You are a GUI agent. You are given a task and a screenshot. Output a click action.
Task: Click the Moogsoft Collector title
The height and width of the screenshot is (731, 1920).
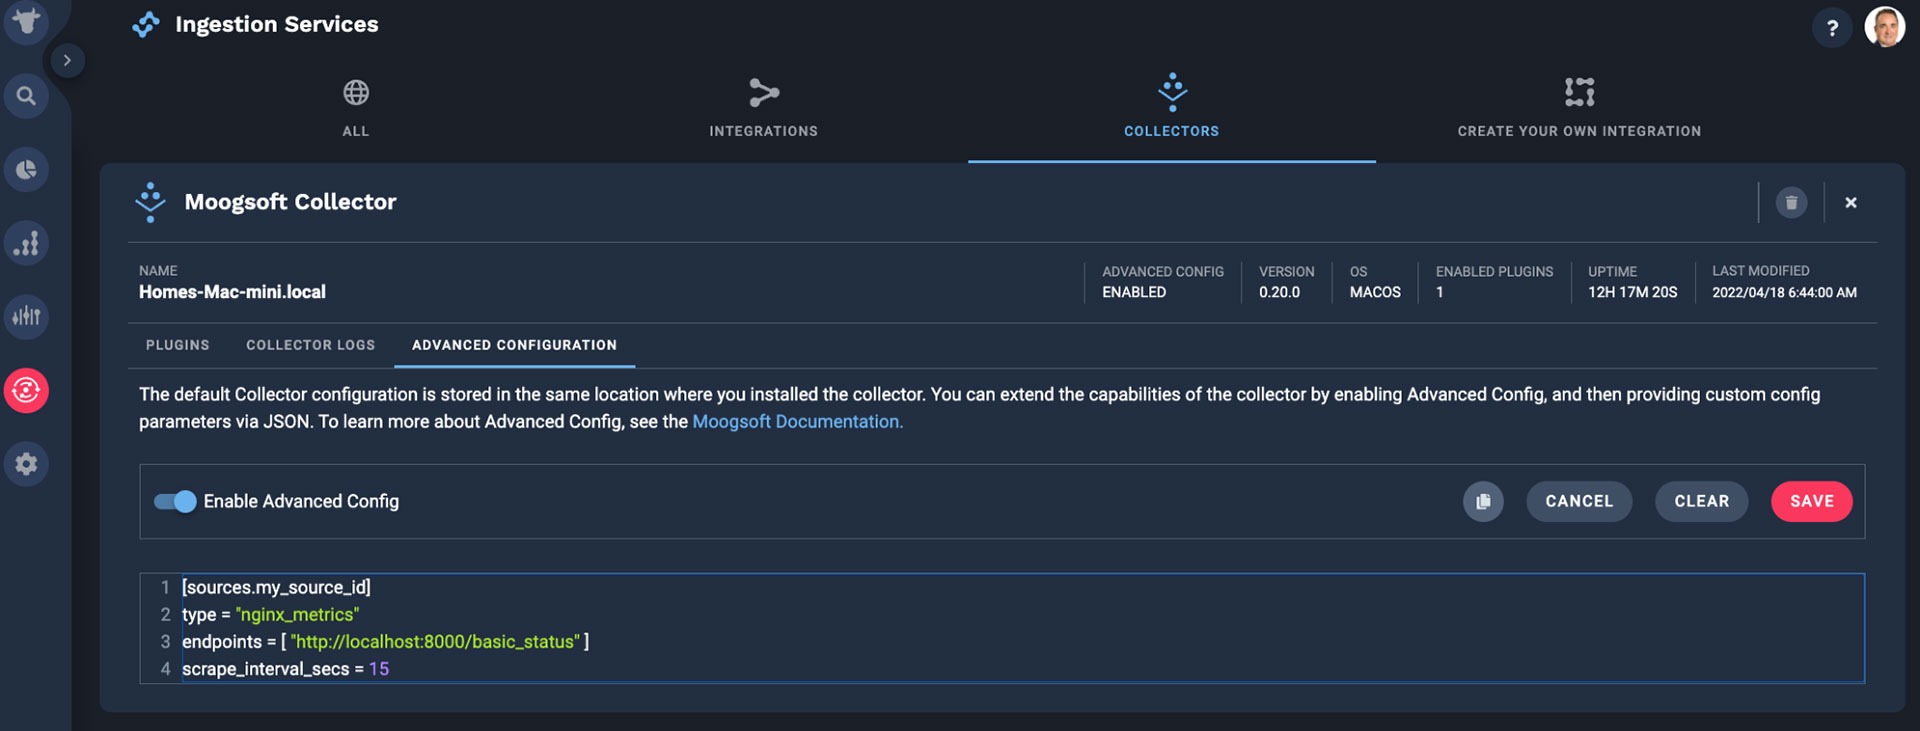pyautogui.click(x=290, y=202)
